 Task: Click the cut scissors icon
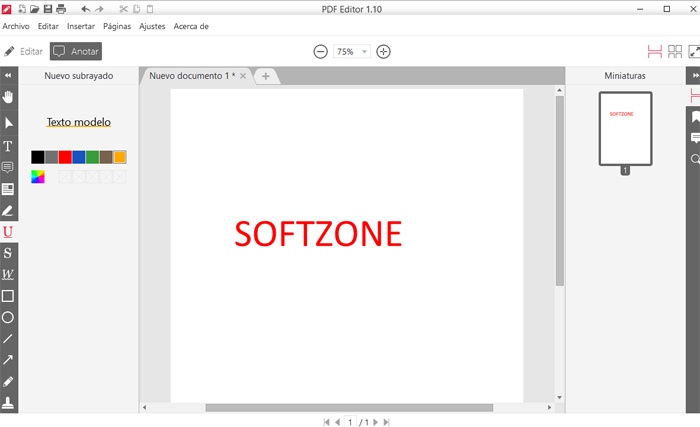tap(124, 9)
